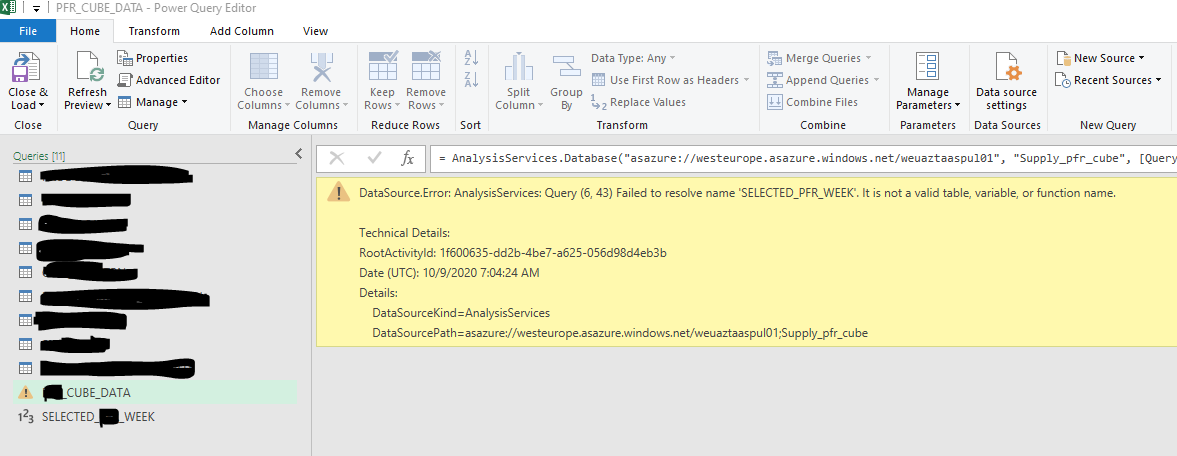This screenshot has width=1177, height=456.
Task: Open query Properties
Action: 153,58
